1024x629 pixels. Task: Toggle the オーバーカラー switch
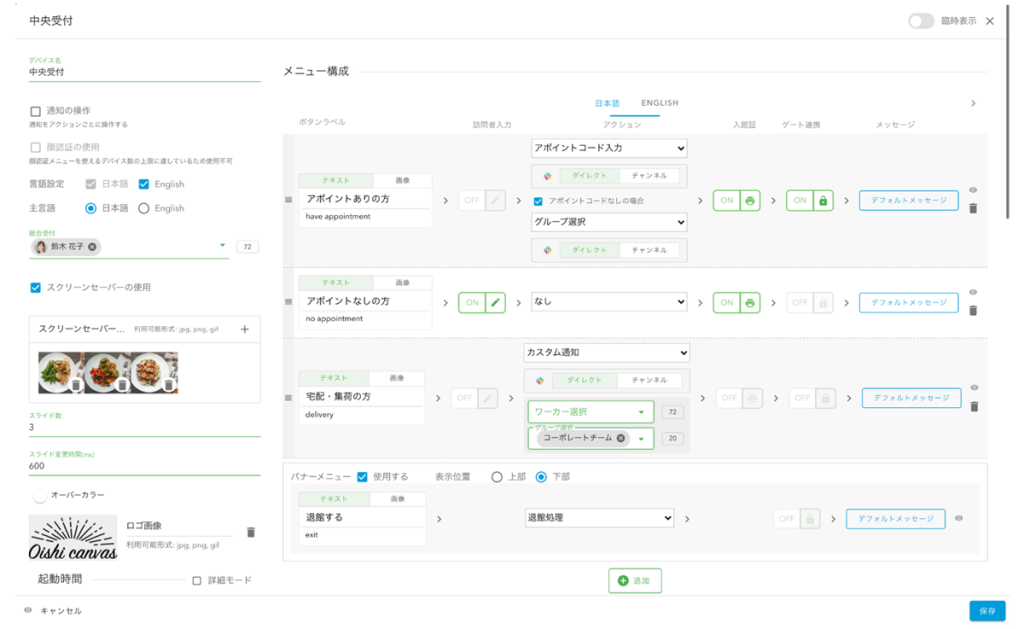[41, 495]
